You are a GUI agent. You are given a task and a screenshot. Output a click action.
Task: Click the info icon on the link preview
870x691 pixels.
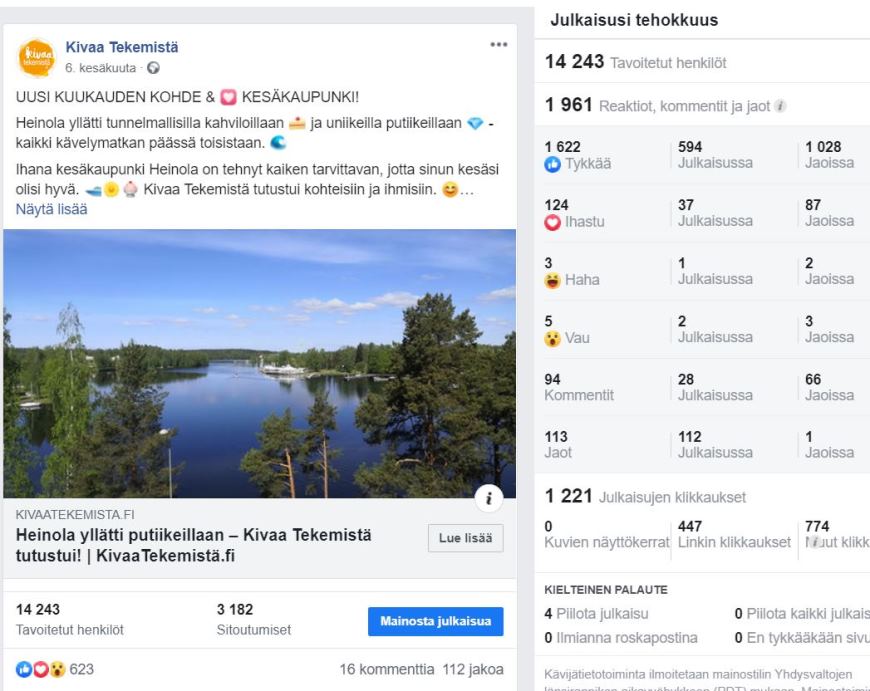pyautogui.click(x=488, y=498)
